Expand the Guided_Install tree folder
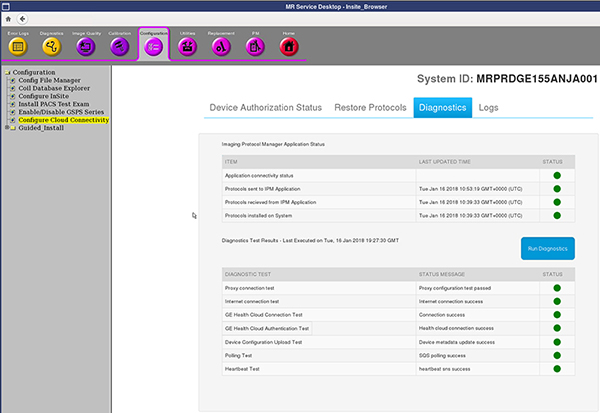 pyautogui.click(x=7, y=128)
